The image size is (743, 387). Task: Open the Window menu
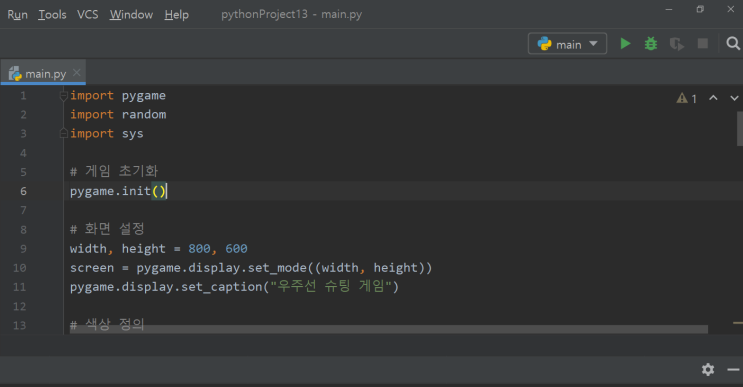[131, 15]
